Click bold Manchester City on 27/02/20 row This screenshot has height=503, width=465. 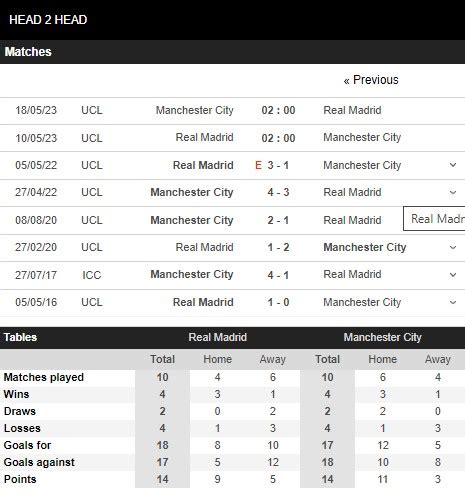click(365, 247)
